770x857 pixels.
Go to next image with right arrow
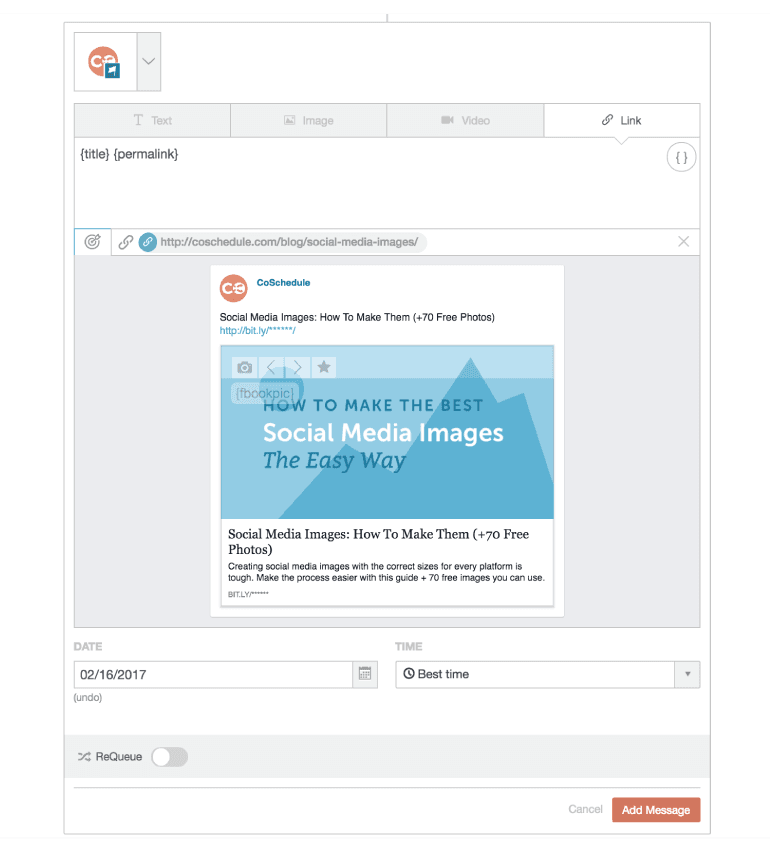pos(297,367)
